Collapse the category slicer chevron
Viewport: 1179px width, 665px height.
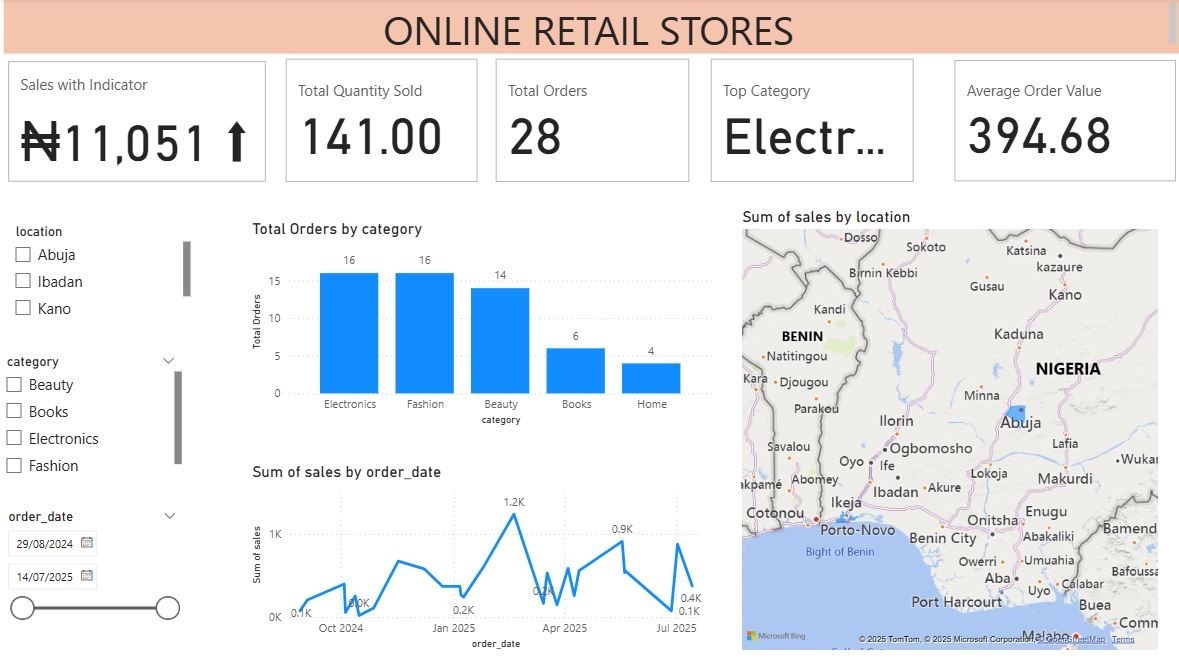[169, 361]
